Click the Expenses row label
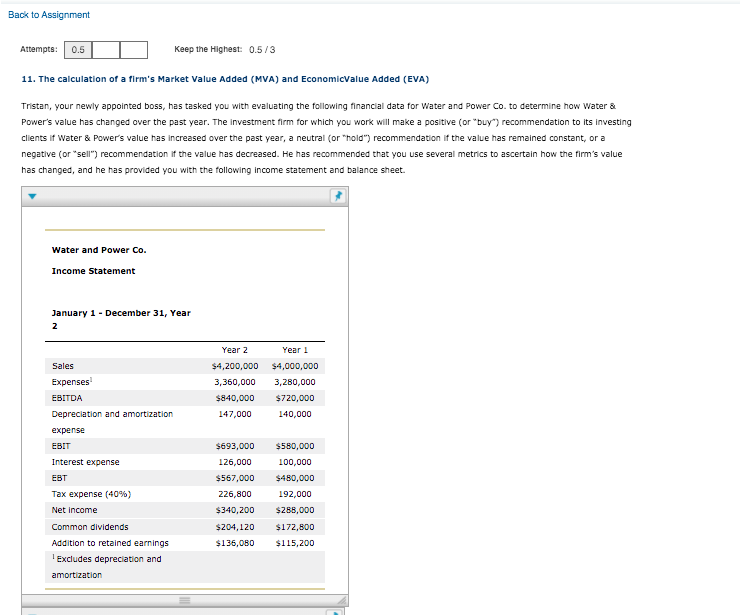This screenshot has height=615, width=740. tap(72, 382)
